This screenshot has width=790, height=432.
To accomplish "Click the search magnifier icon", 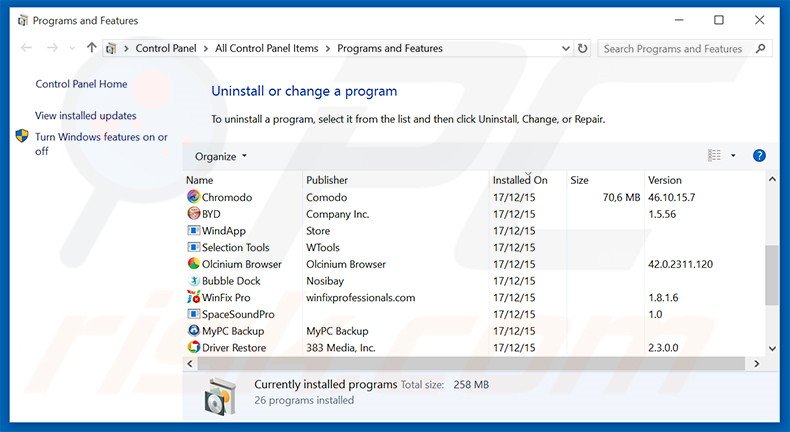I will pos(761,48).
